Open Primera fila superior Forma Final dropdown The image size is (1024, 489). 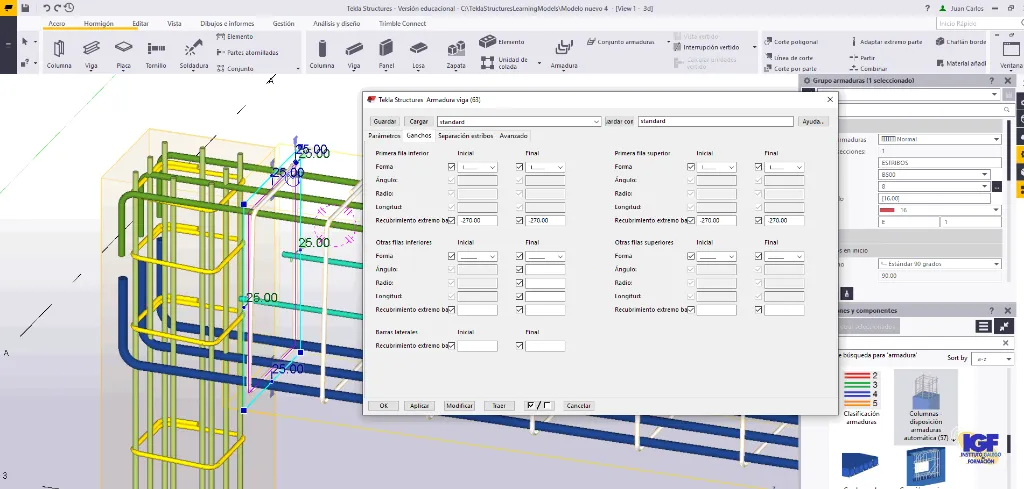coord(784,167)
